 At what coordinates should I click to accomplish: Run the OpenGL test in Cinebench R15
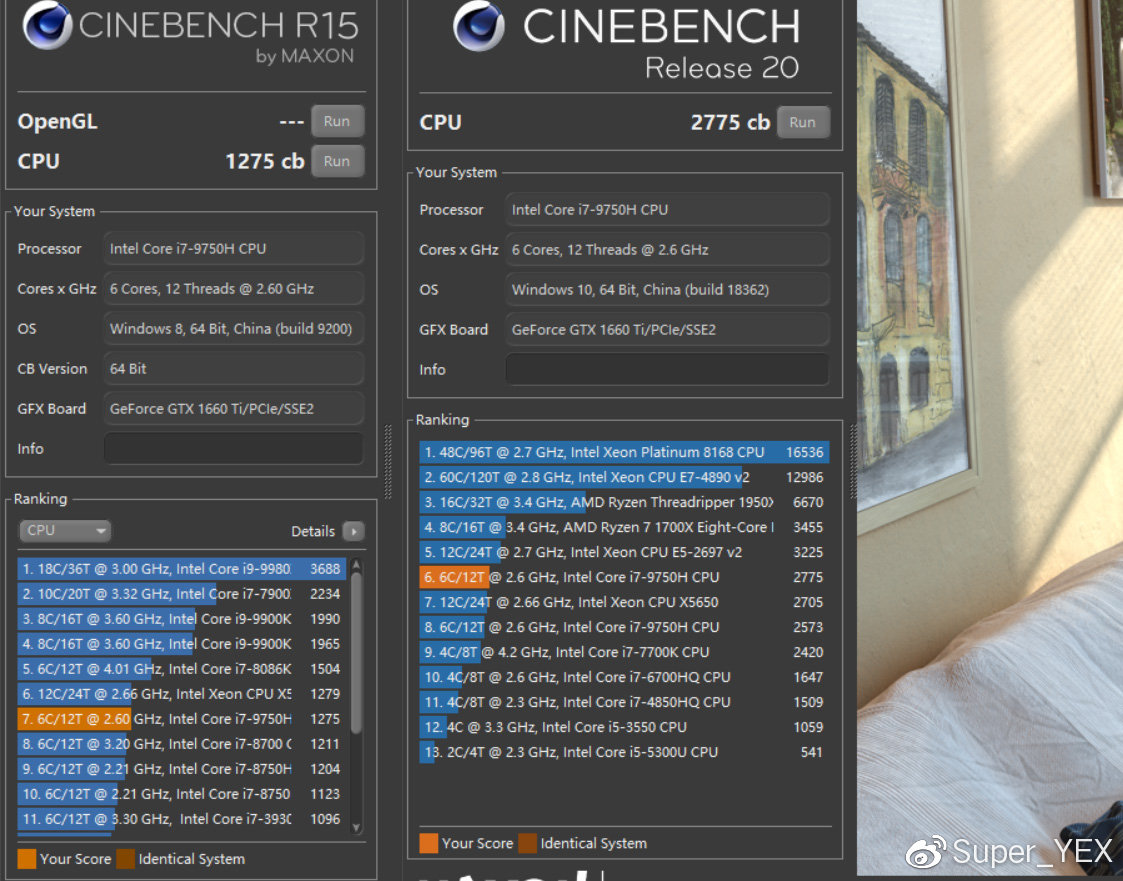[x=337, y=121]
